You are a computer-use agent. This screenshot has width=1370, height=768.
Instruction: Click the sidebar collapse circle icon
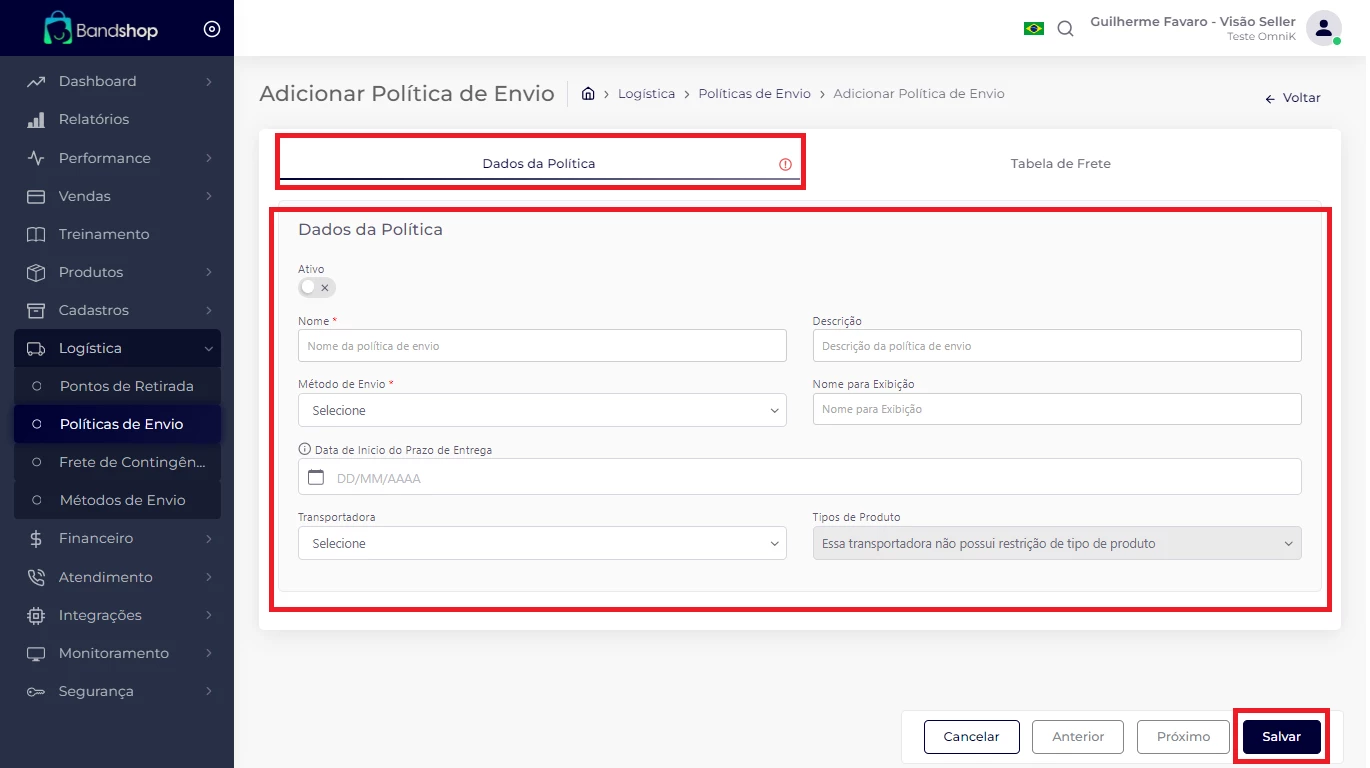pyautogui.click(x=211, y=29)
